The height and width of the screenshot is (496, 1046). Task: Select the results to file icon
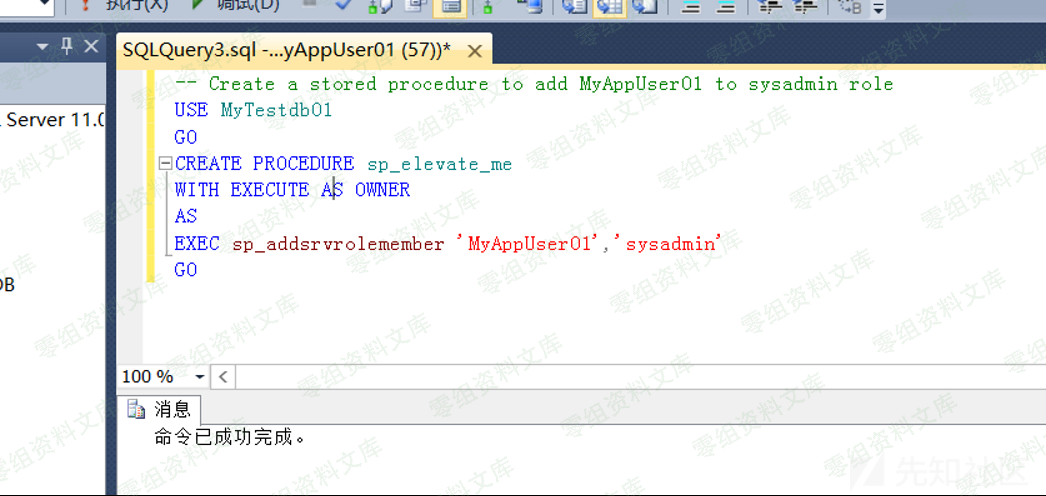click(645, 6)
